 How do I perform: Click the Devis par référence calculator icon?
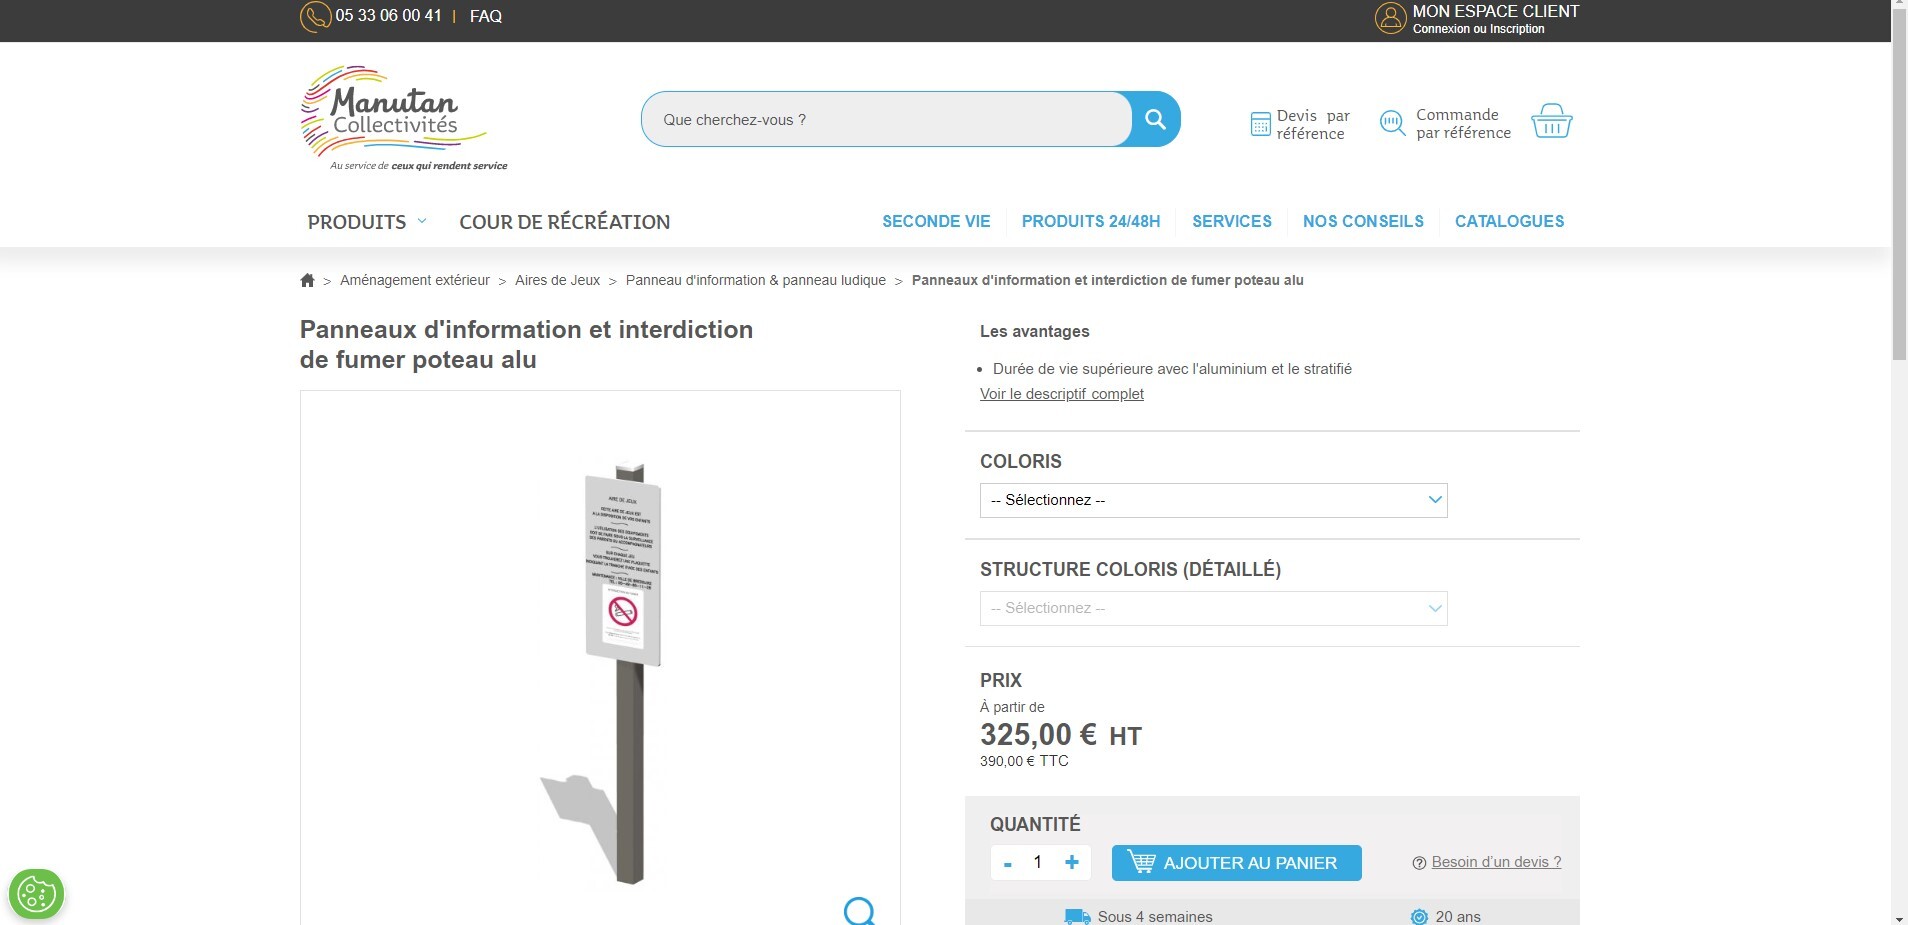point(1260,124)
